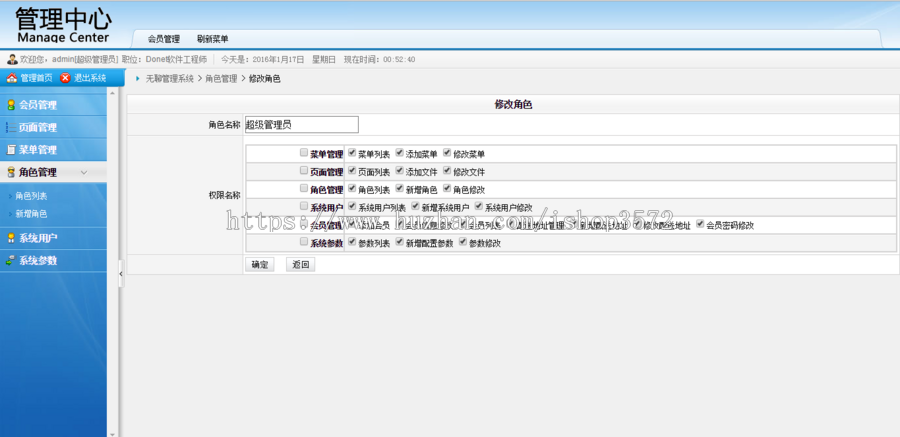The width and height of the screenshot is (900, 437).
Task: Click 角色管理 in the breadcrumb
Action: click(221, 79)
